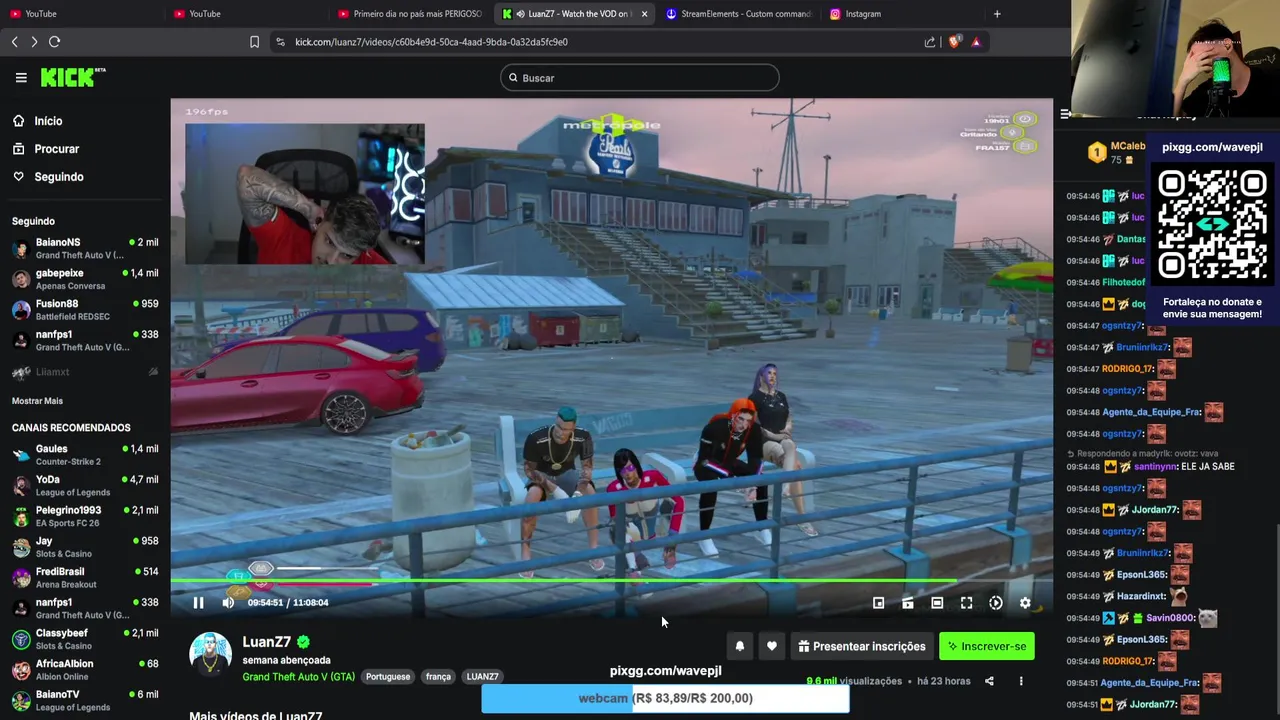
Task: Open video settings gear
Action: coord(1025,603)
